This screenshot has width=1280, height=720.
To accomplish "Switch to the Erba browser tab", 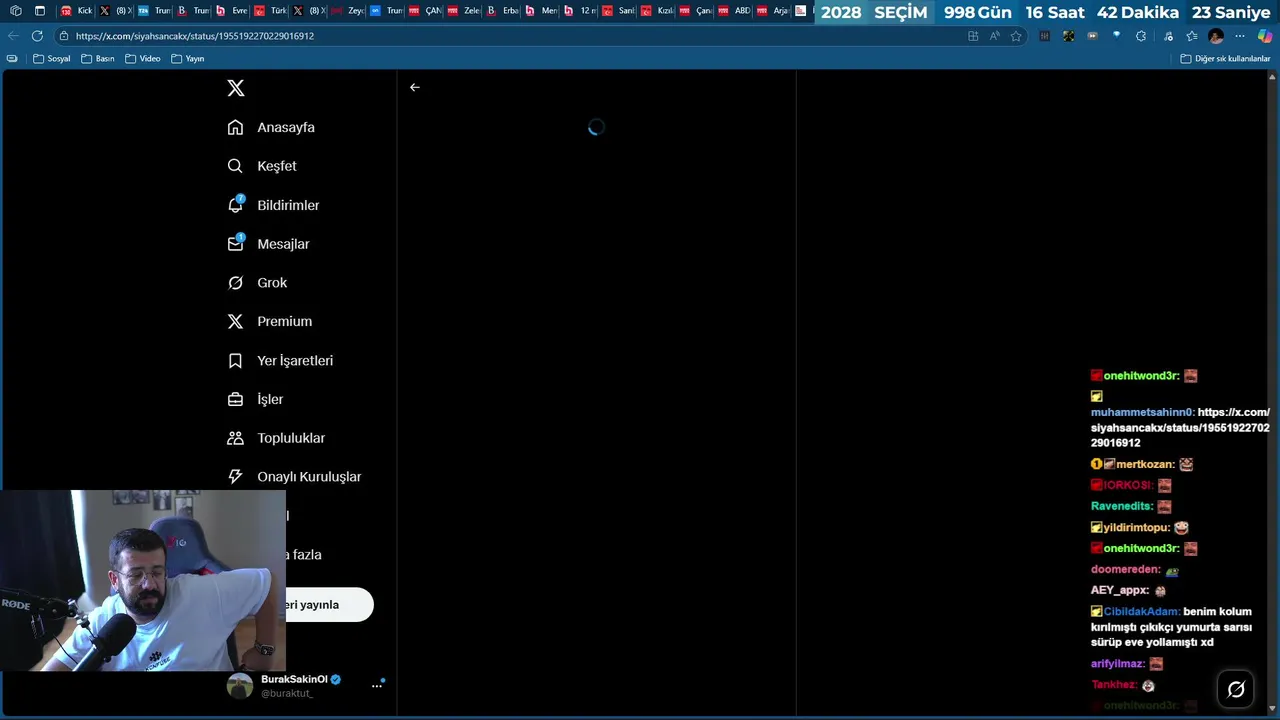I will 502,11.
